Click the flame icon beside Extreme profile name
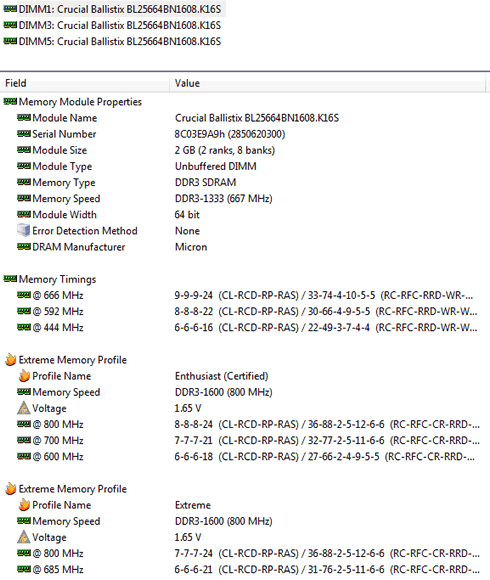Image resolution: width=490 pixels, height=580 pixels. pos(24,505)
